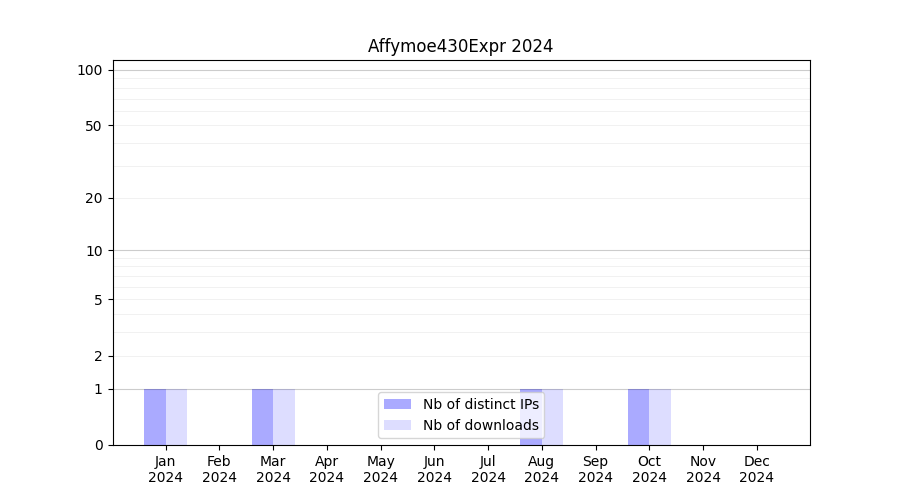
Task: Click the 'Nb of downloads' legend swatch
Action: point(397,425)
